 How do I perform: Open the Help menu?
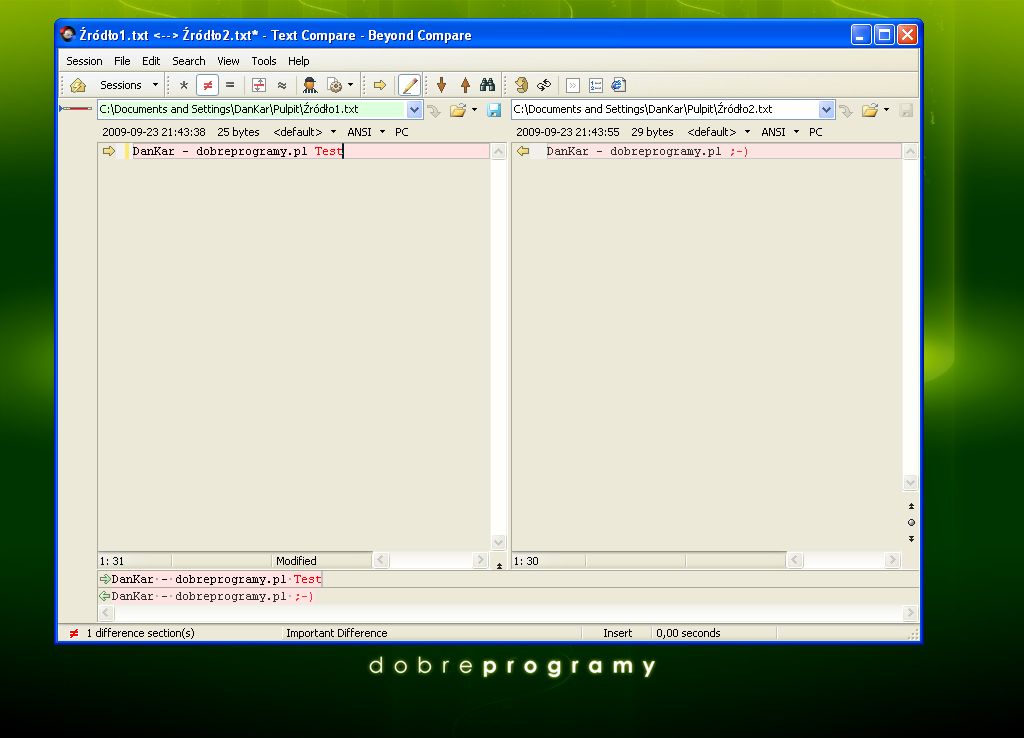(x=298, y=61)
